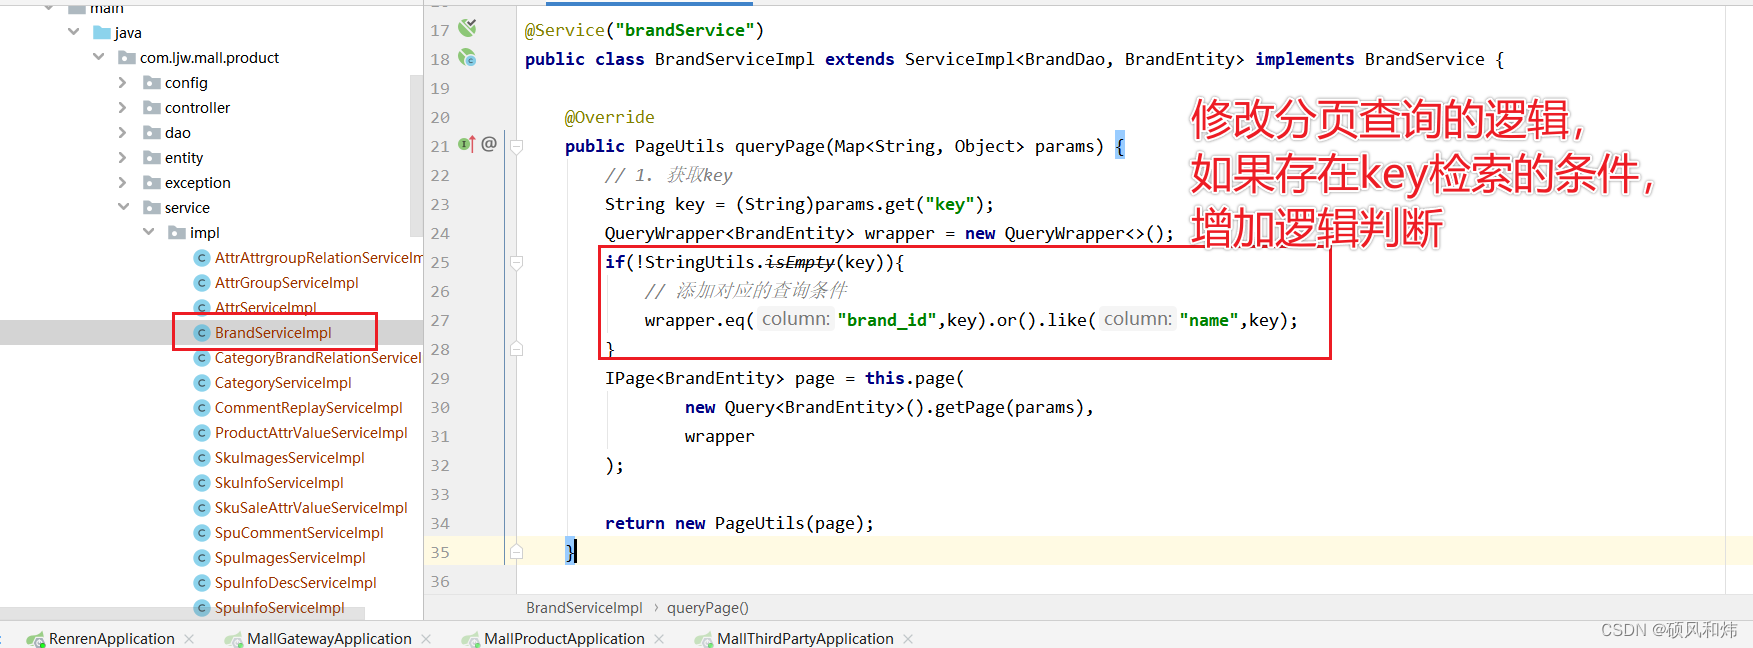
Task: Click the MallProductApplication run configuration icon
Action: (471, 639)
